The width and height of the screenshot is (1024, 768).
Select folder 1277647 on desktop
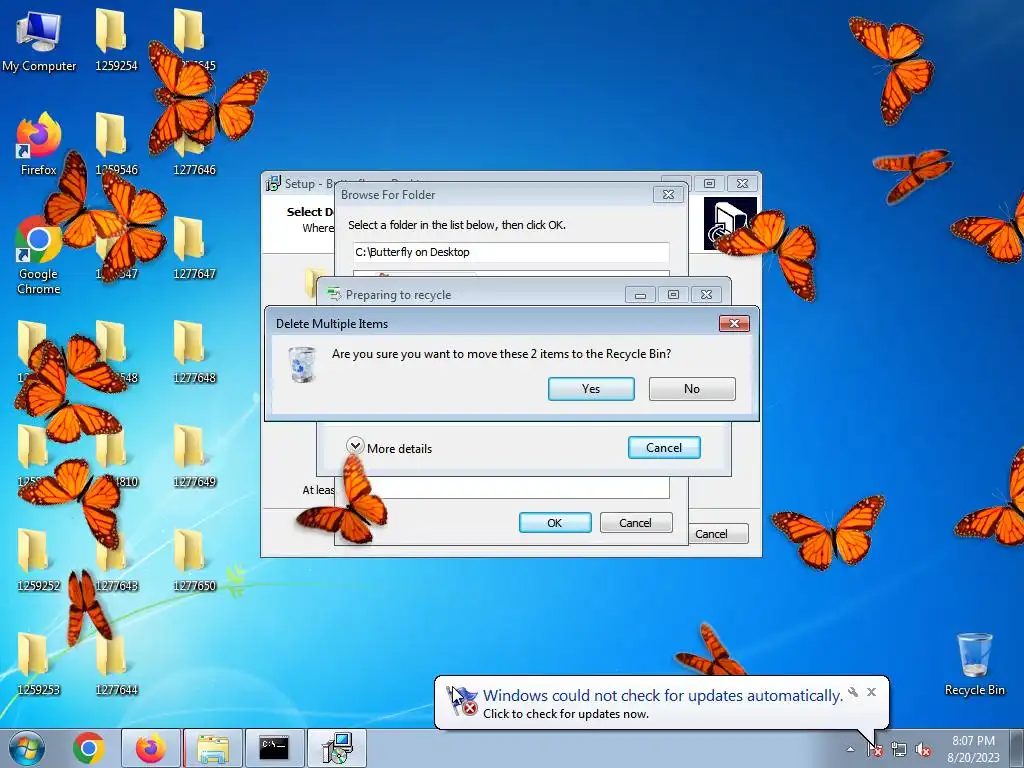(194, 248)
